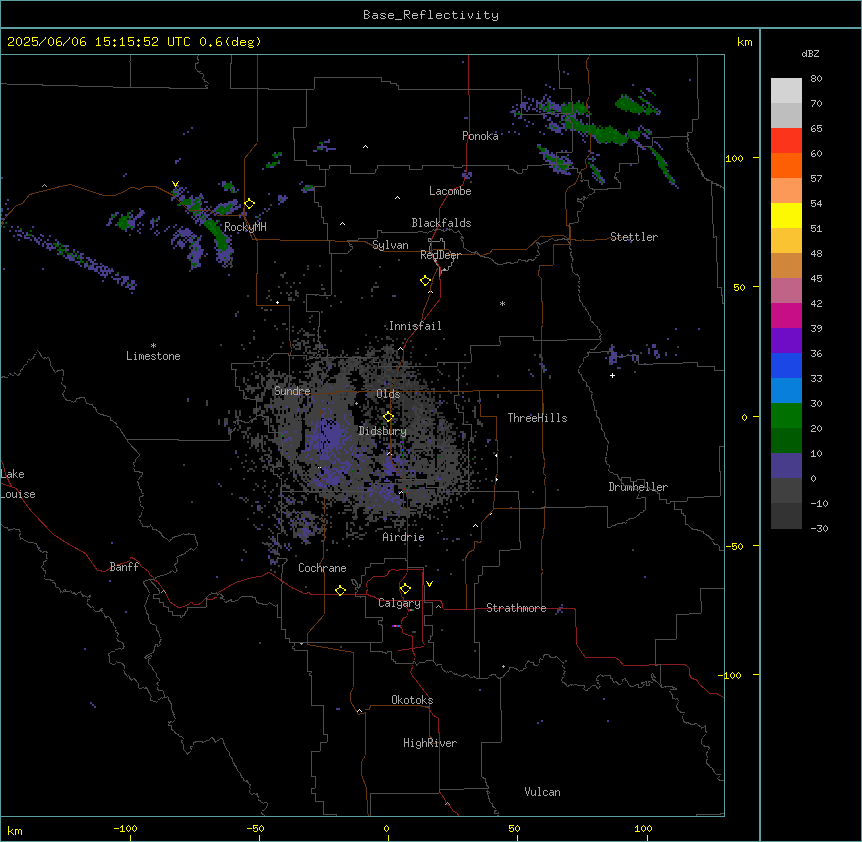Select the Sundre label

[x=292, y=391]
